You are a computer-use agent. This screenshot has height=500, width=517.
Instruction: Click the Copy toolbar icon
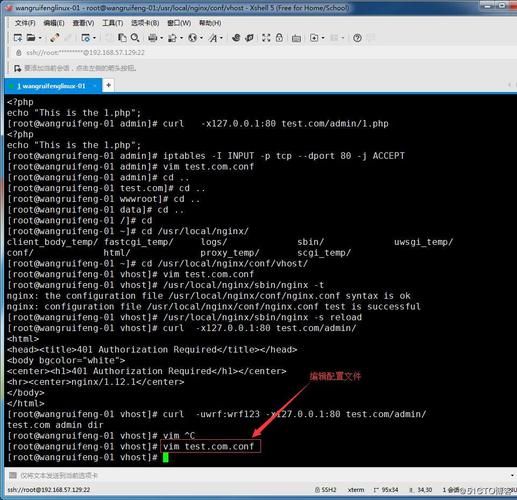[x=122, y=38]
